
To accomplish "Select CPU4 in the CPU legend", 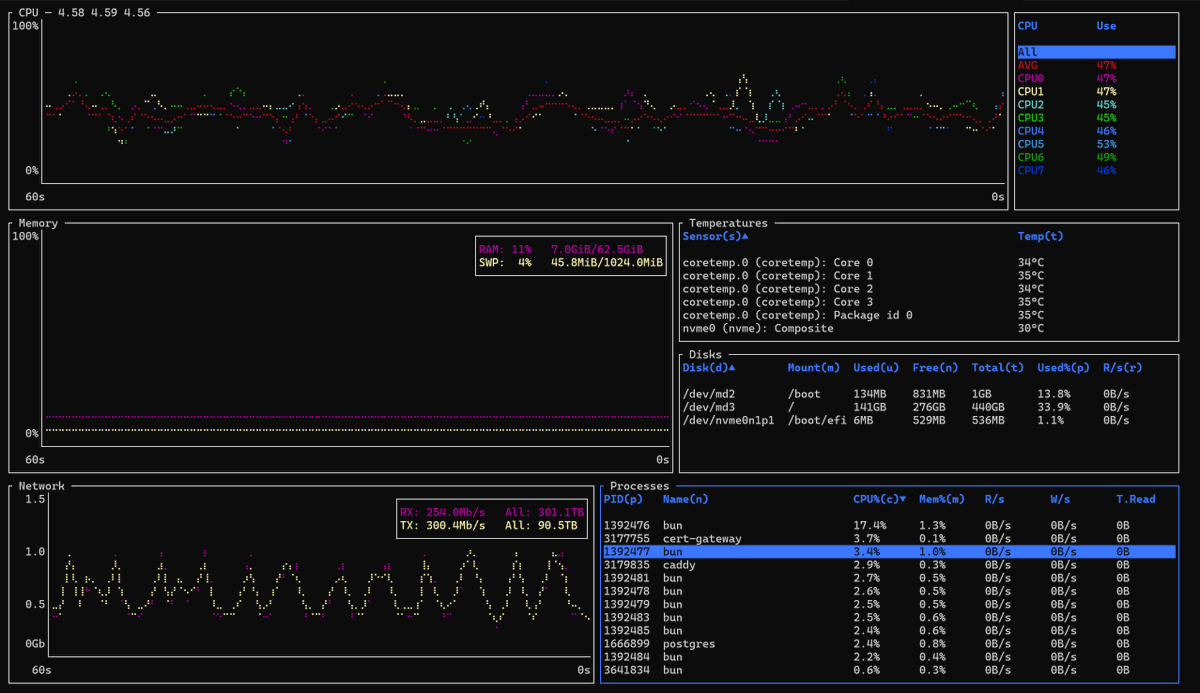I will pyautogui.click(x=1095, y=131).
